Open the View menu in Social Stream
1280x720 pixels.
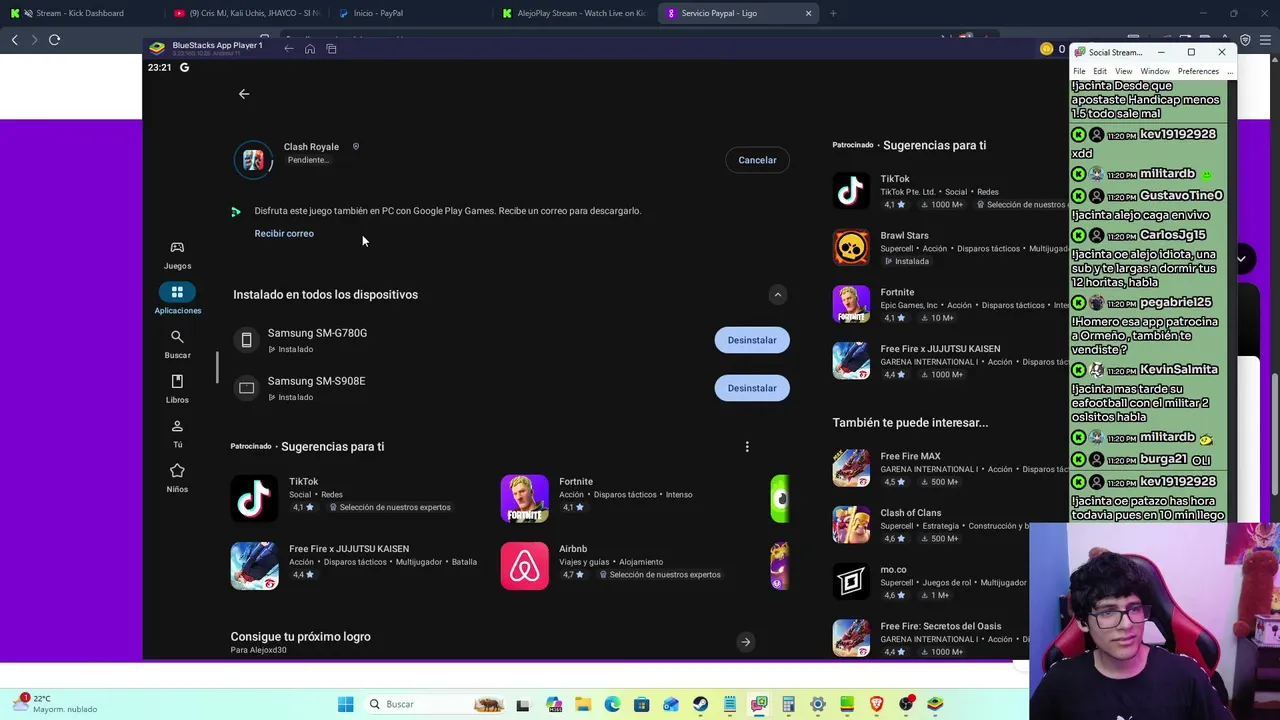coord(1124,71)
